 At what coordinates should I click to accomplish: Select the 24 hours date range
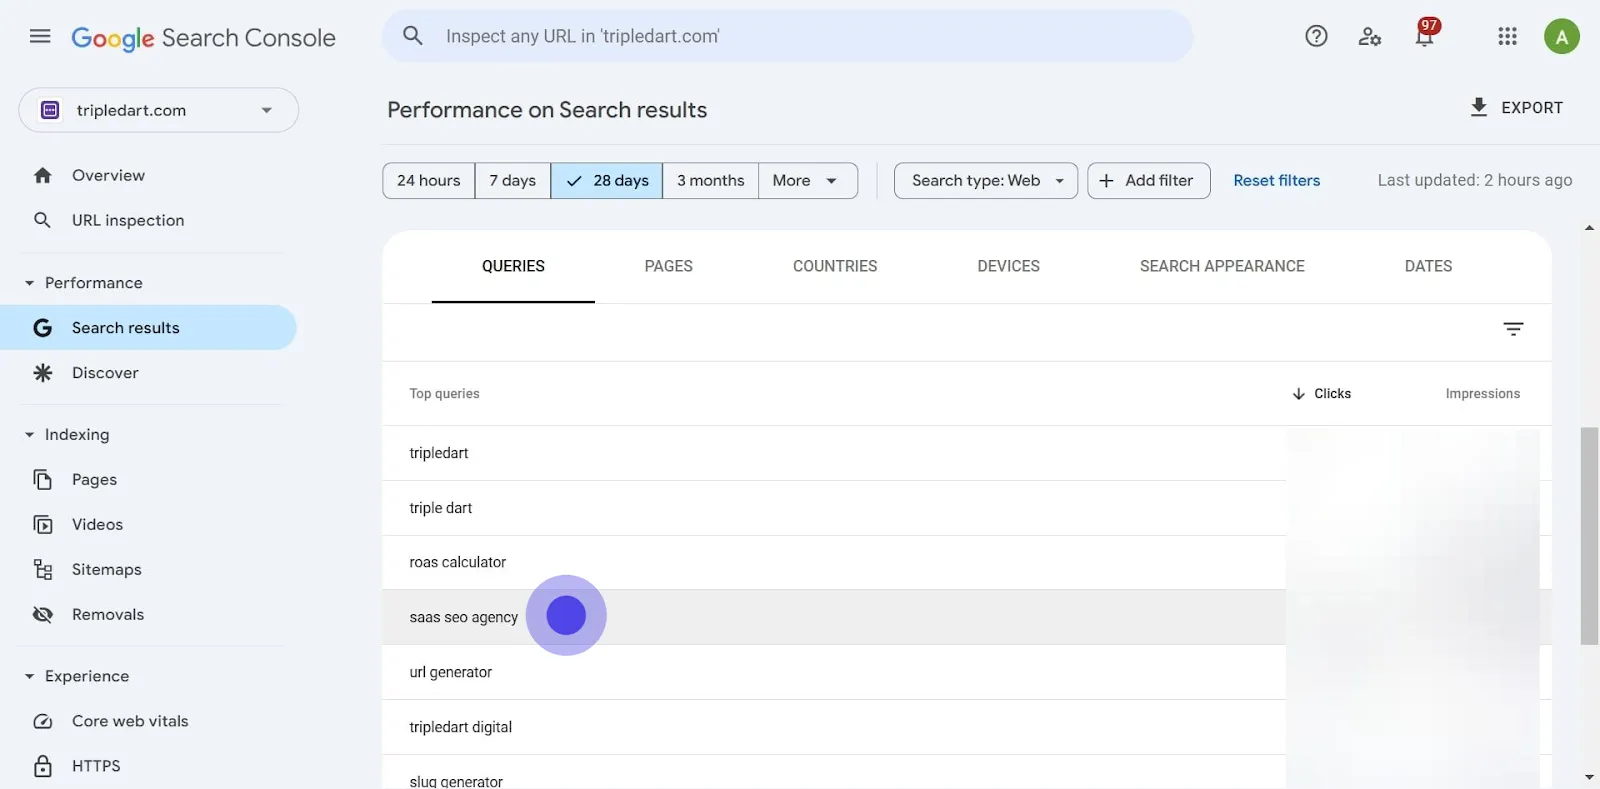pos(428,181)
